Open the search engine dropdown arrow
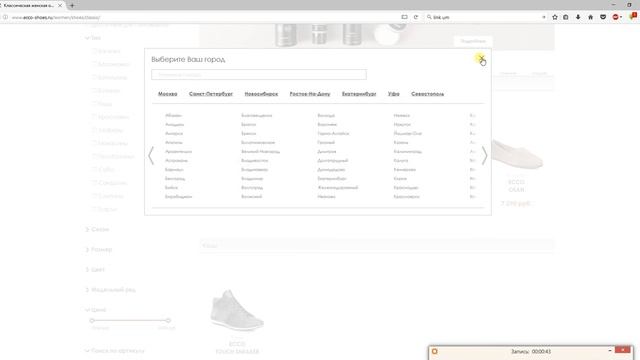The width and height of the screenshot is (640, 360). (x=544, y=17)
